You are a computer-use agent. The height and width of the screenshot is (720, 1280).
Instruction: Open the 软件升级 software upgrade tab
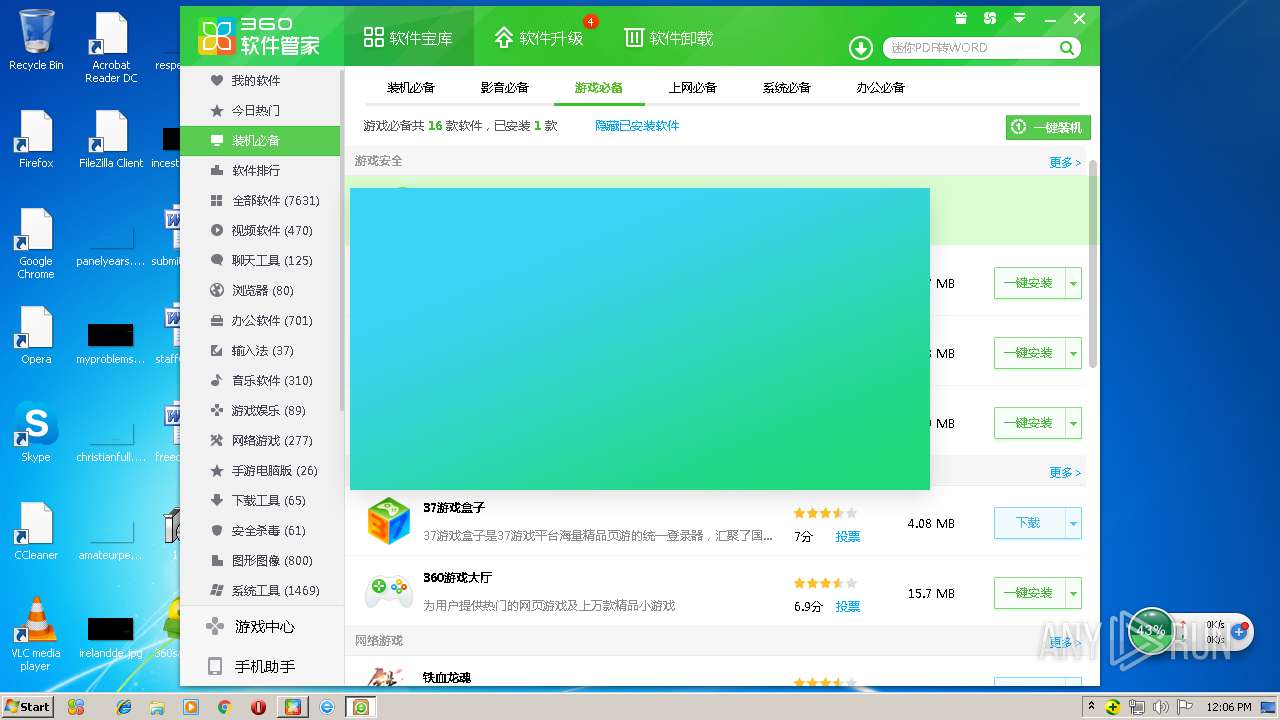point(538,38)
